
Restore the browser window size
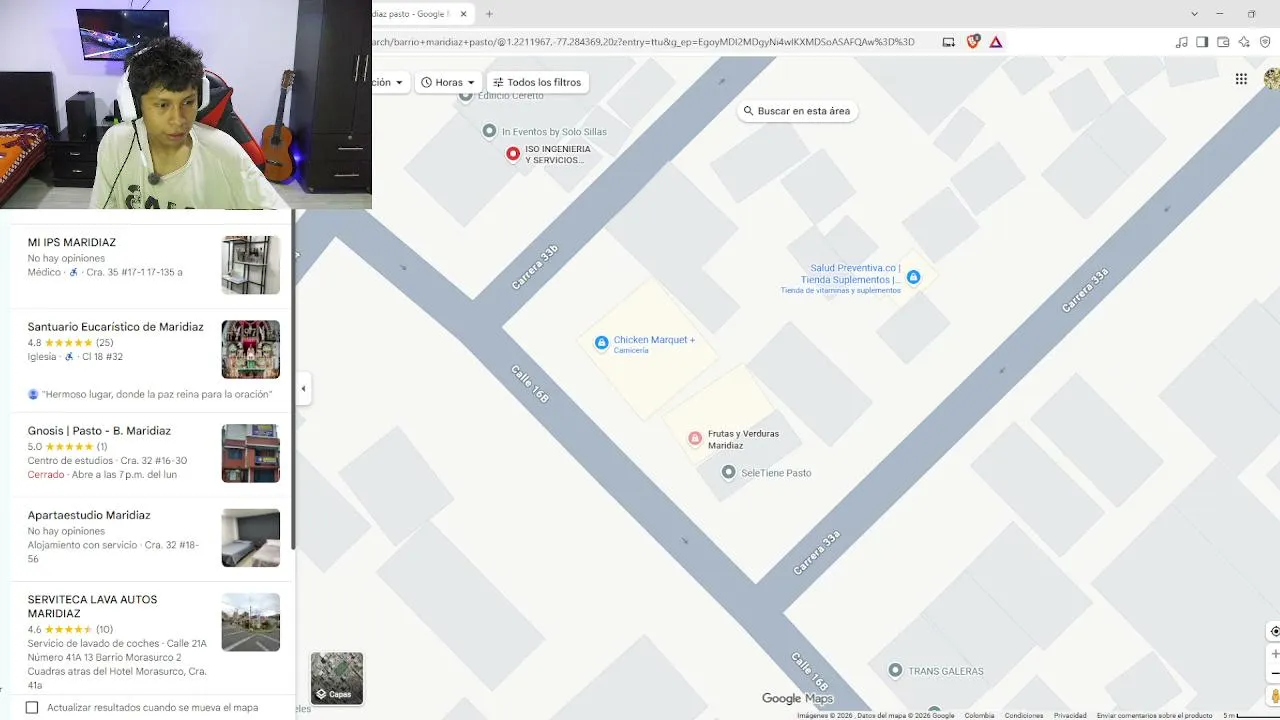tap(1251, 14)
